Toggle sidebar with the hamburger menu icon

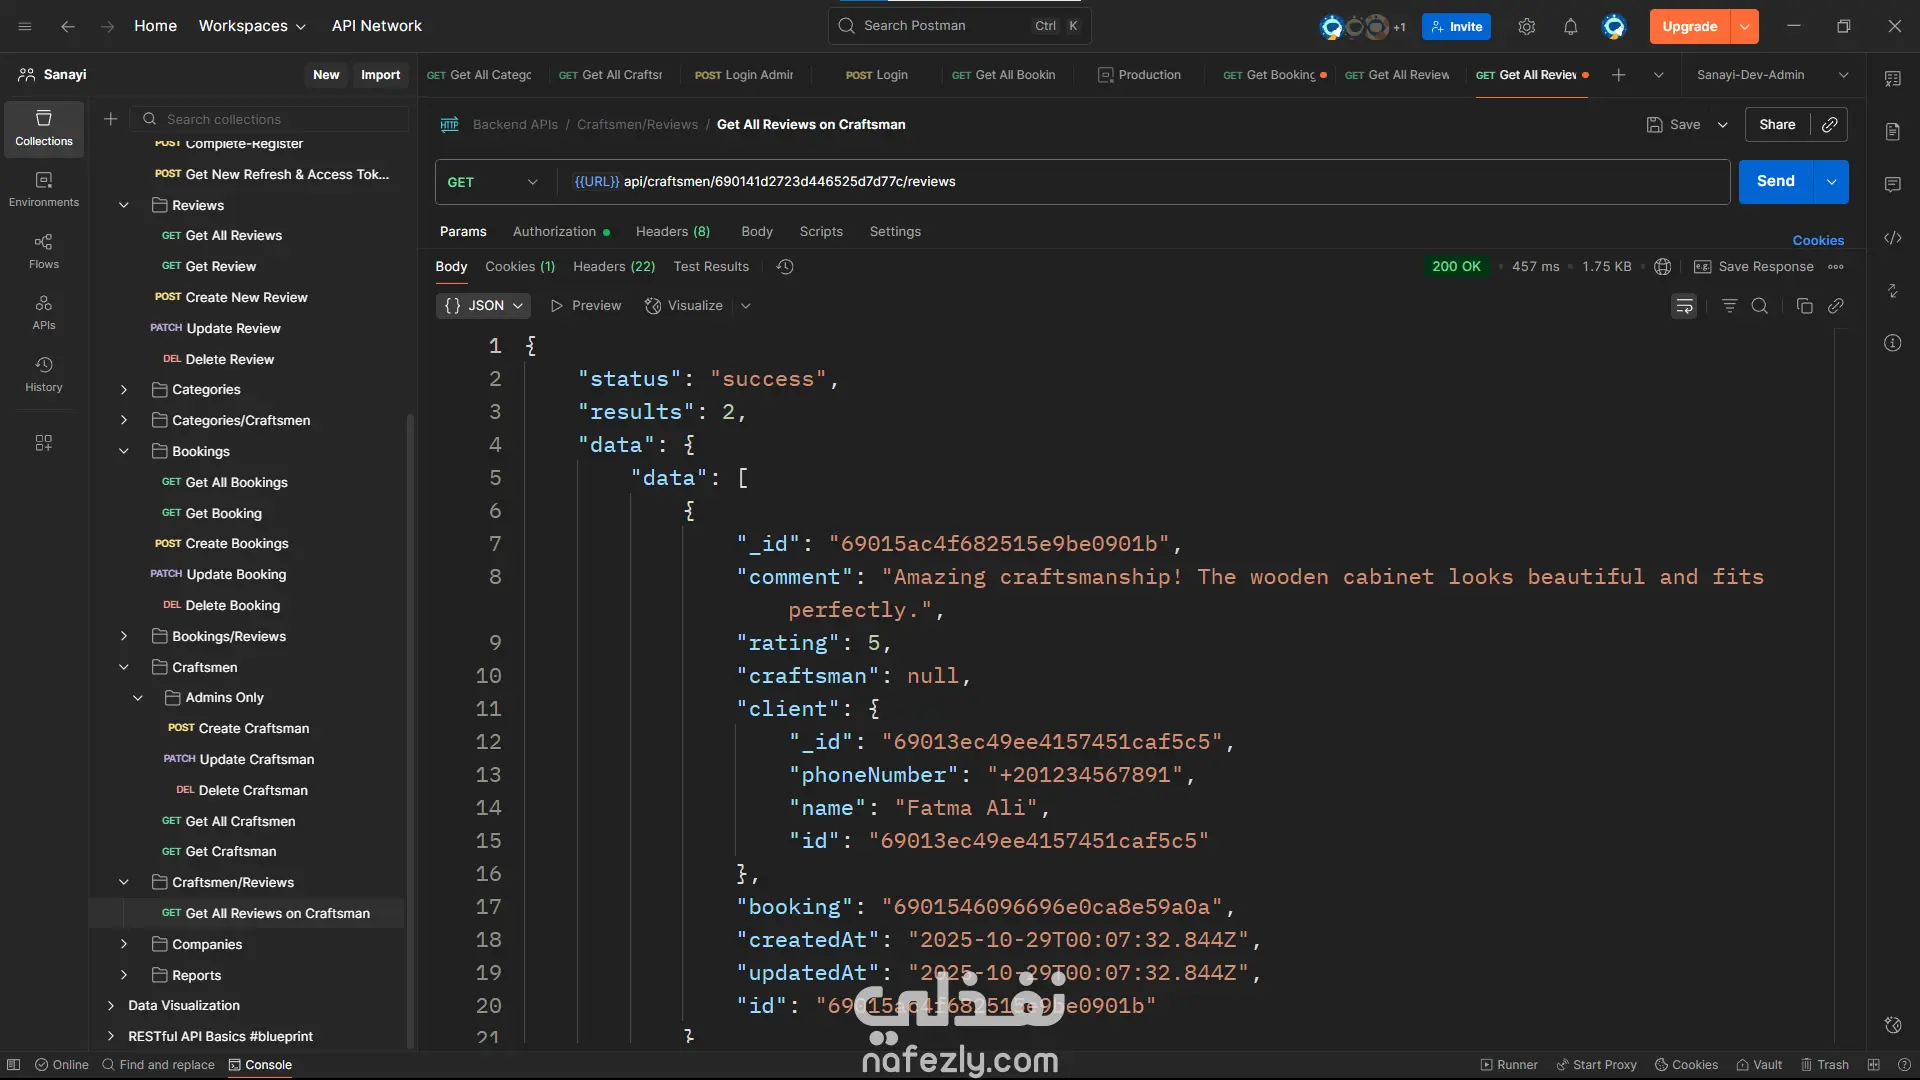coord(25,26)
